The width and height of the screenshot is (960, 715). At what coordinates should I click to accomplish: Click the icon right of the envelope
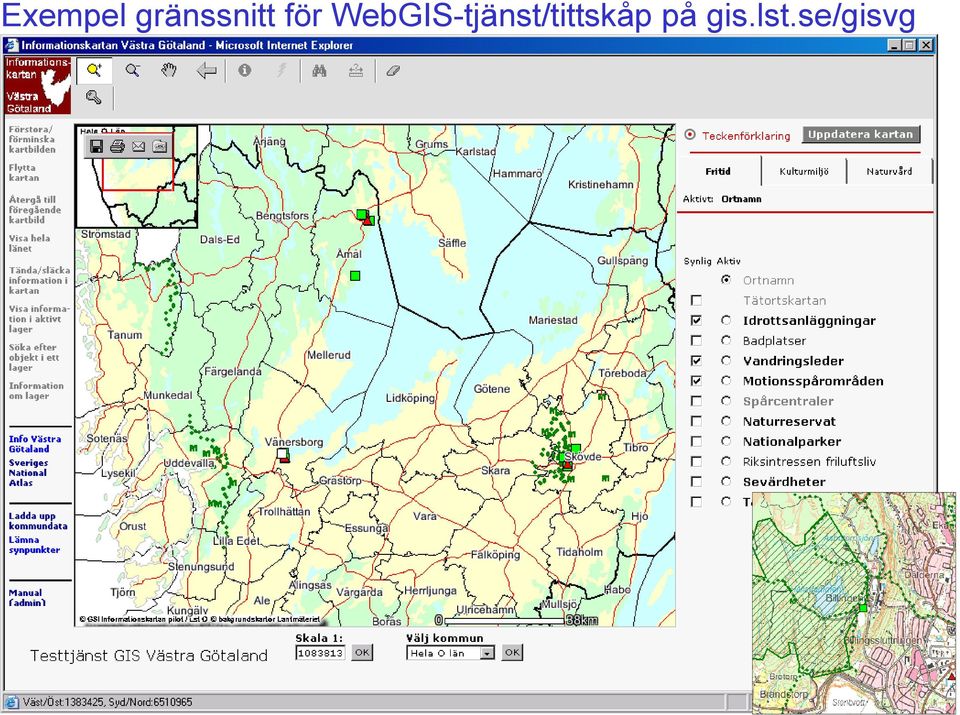(159, 146)
